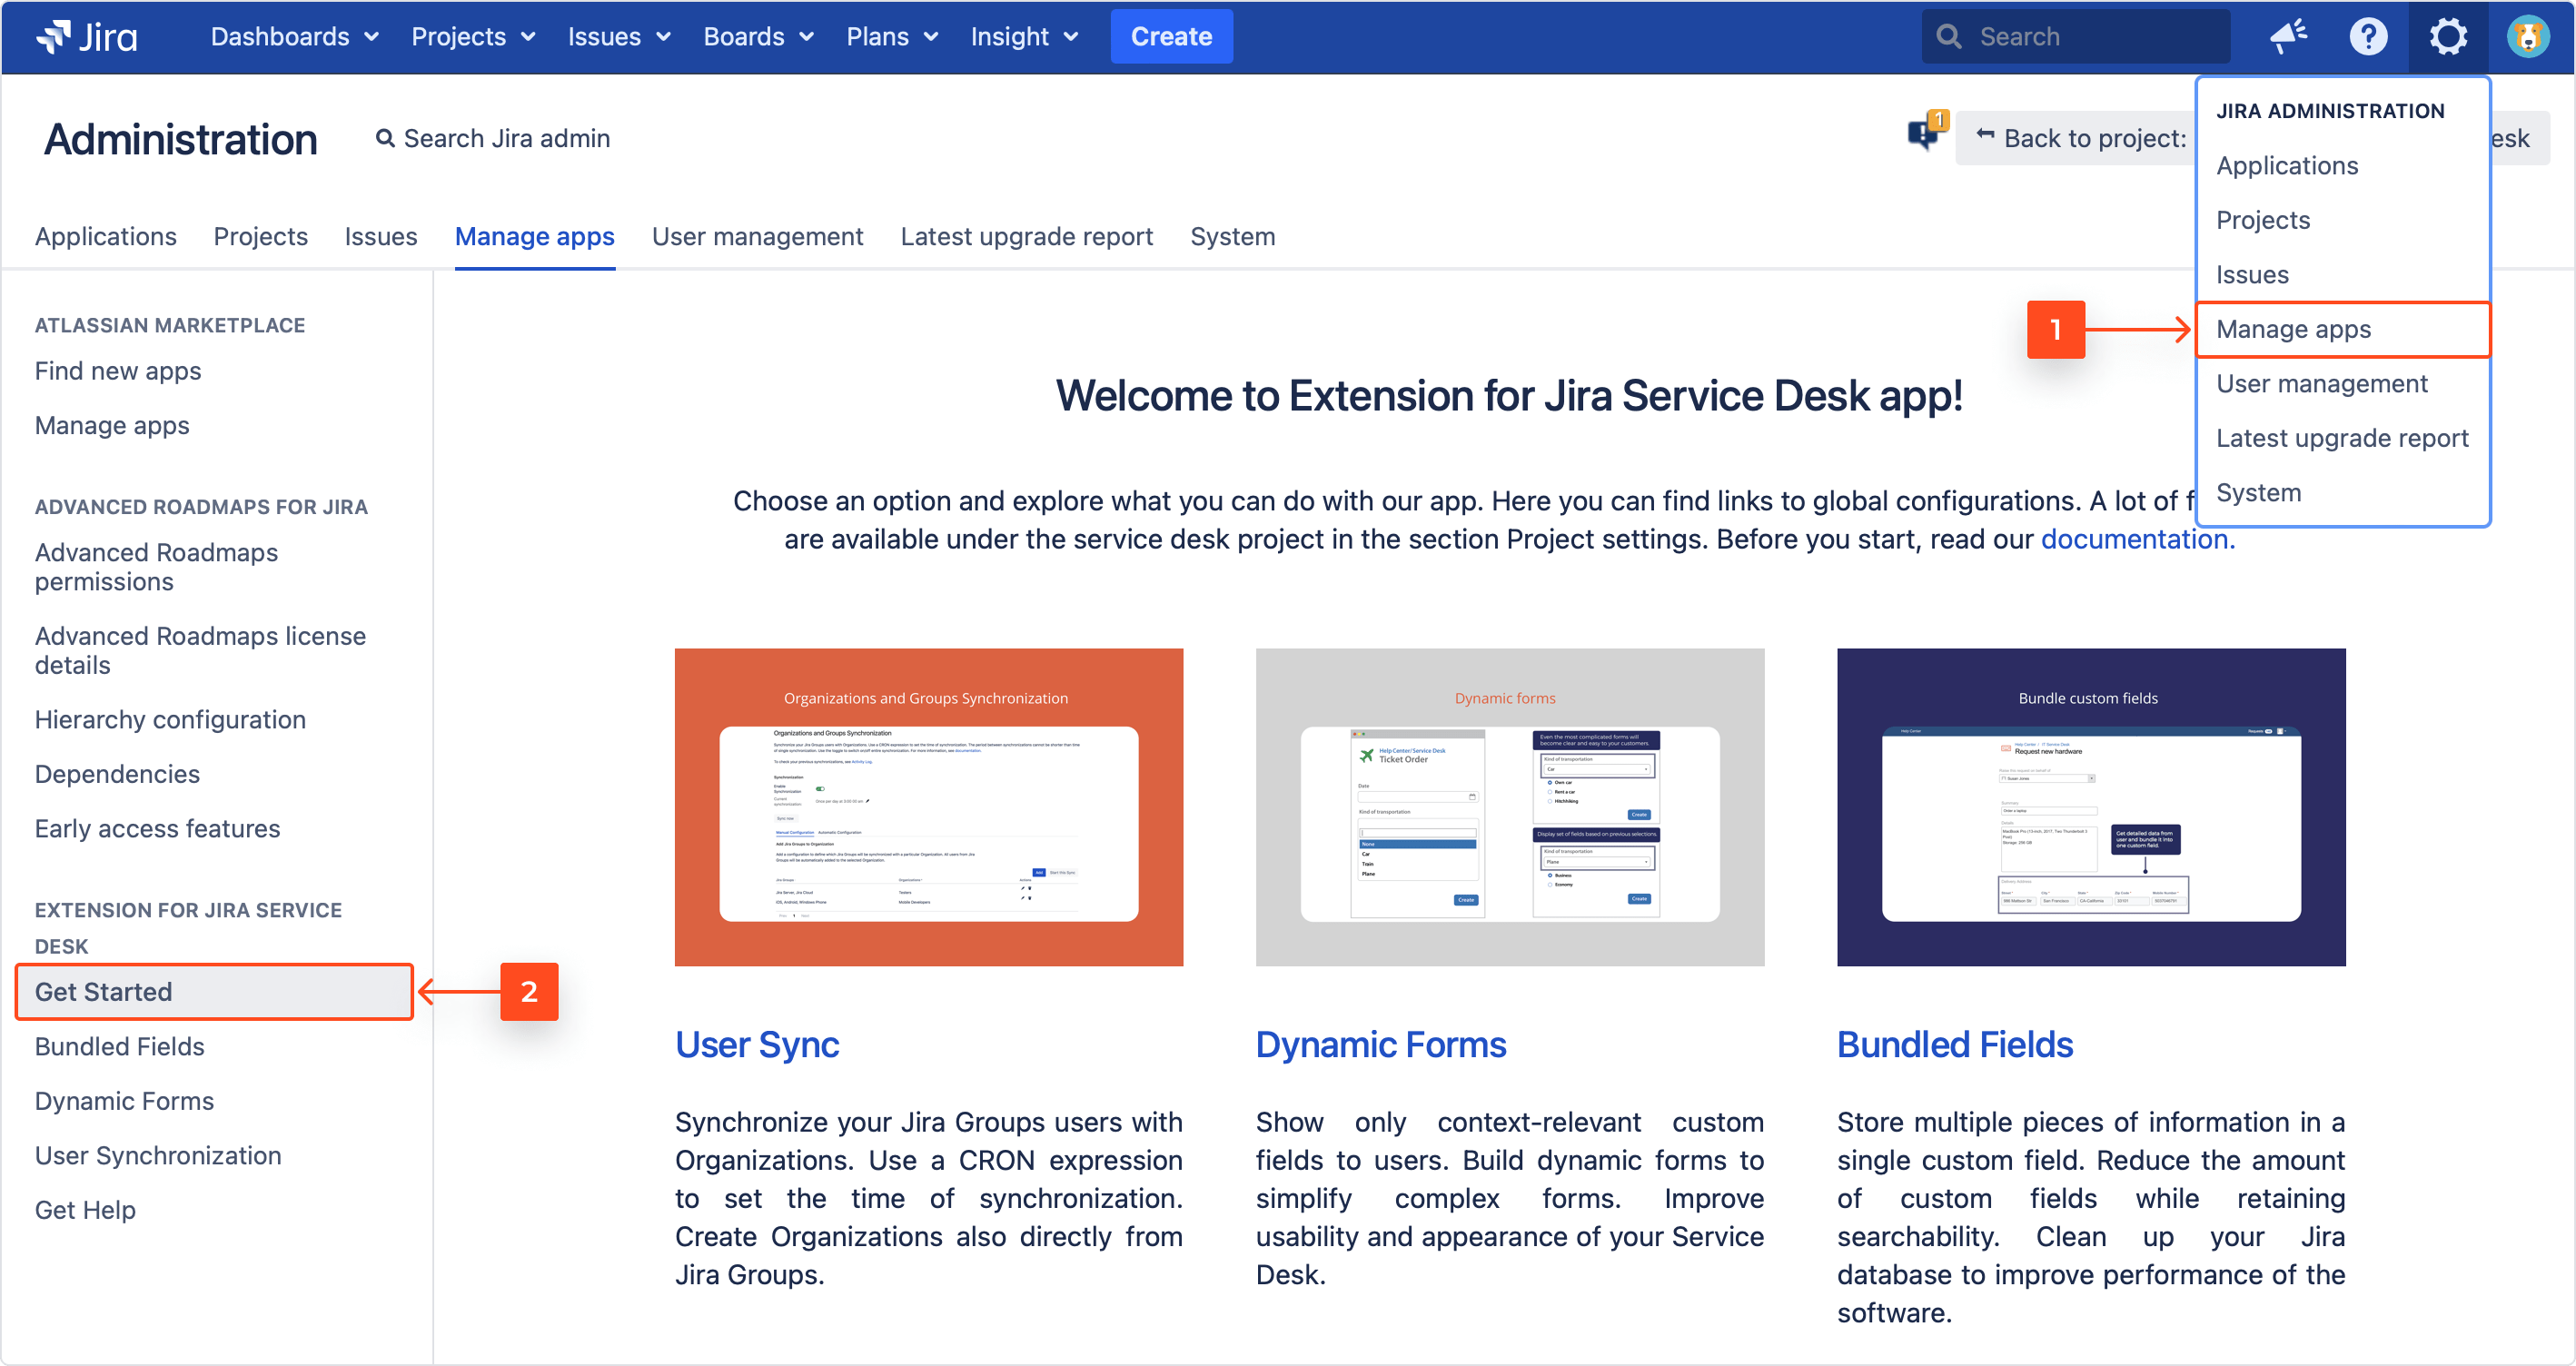Open the documentation link
This screenshot has width=2576, height=1366.
point(2136,539)
